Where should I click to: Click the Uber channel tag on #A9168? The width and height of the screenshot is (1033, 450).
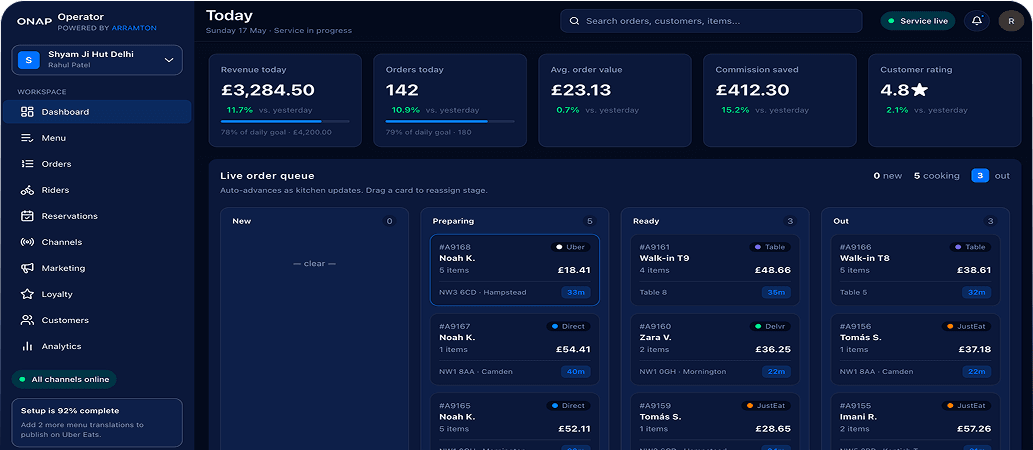[571, 247]
